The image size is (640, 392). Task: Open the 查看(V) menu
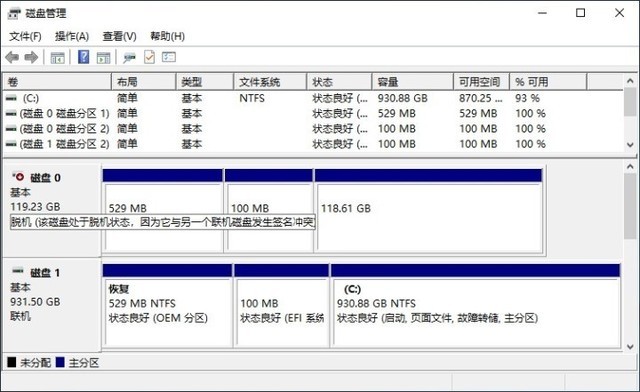pos(119,36)
